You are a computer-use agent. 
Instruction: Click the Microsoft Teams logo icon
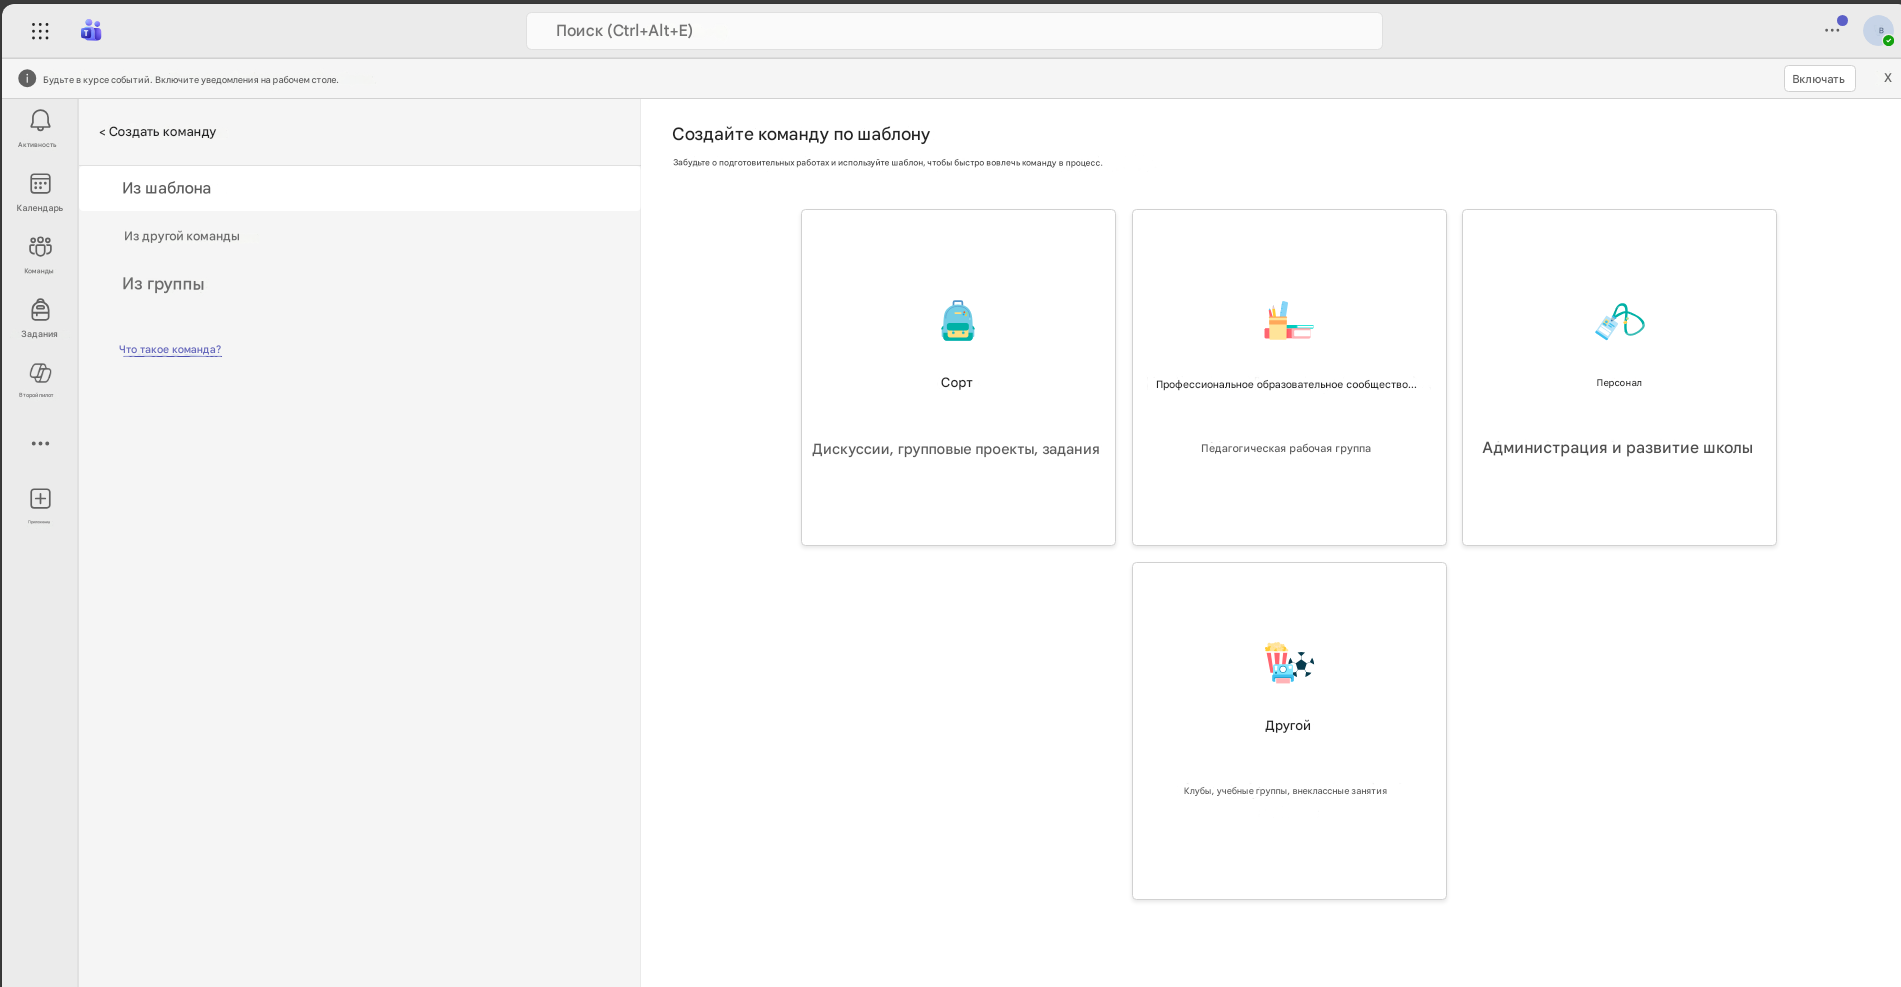tap(91, 31)
